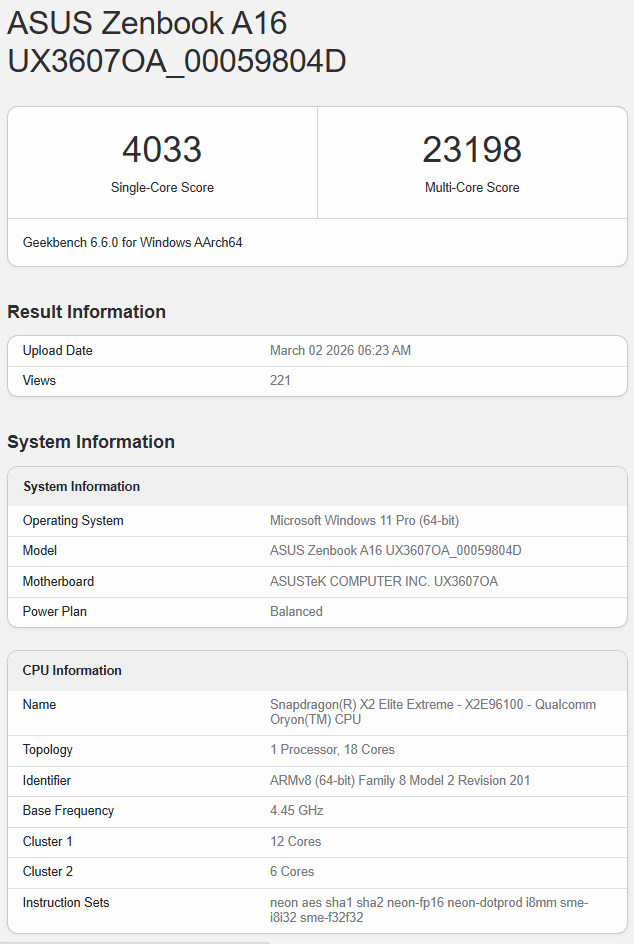Click the upload date value March 02 2026
This screenshot has height=944, width=634.
340,351
